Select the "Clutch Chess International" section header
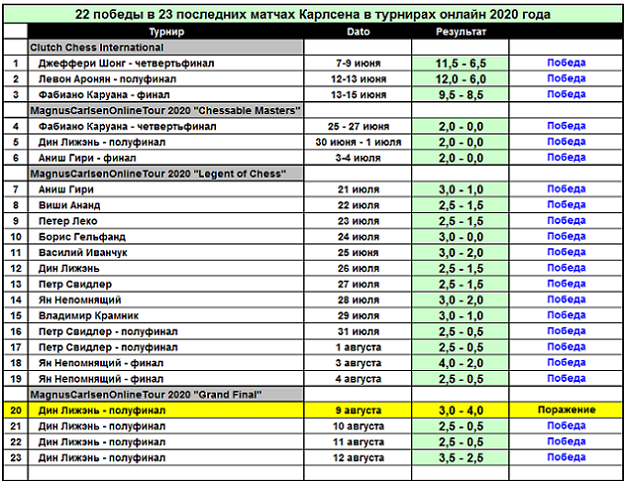626x482 pixels. click(x=98, y=47)
